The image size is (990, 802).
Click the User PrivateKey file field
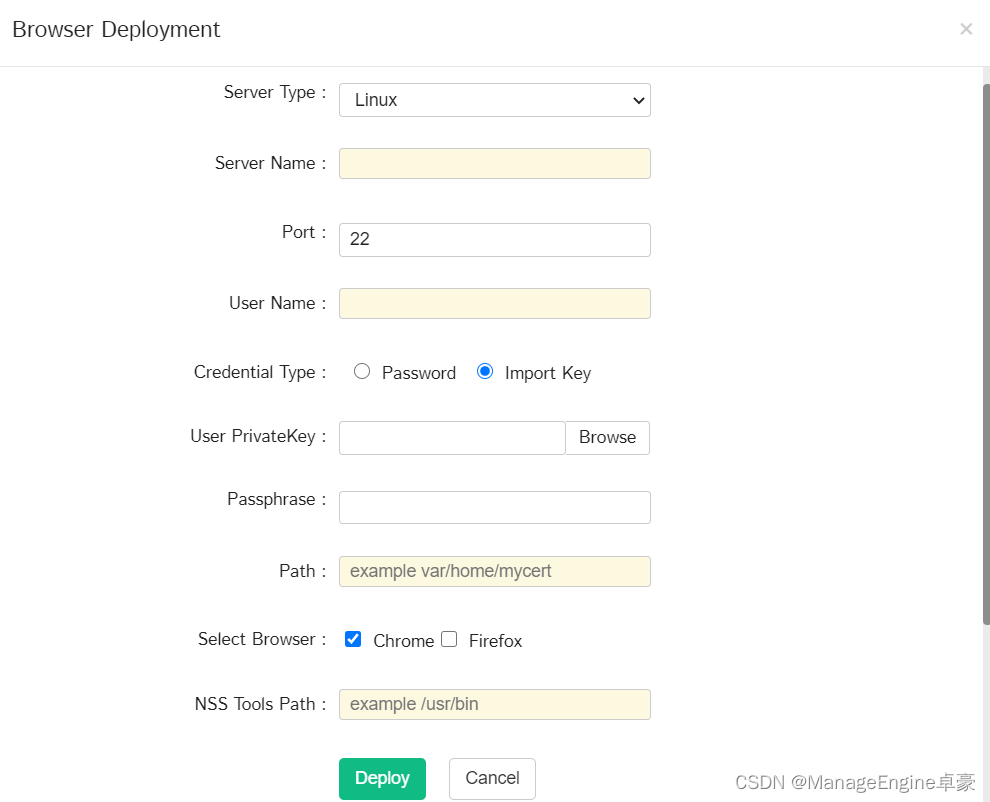point(452,438)
